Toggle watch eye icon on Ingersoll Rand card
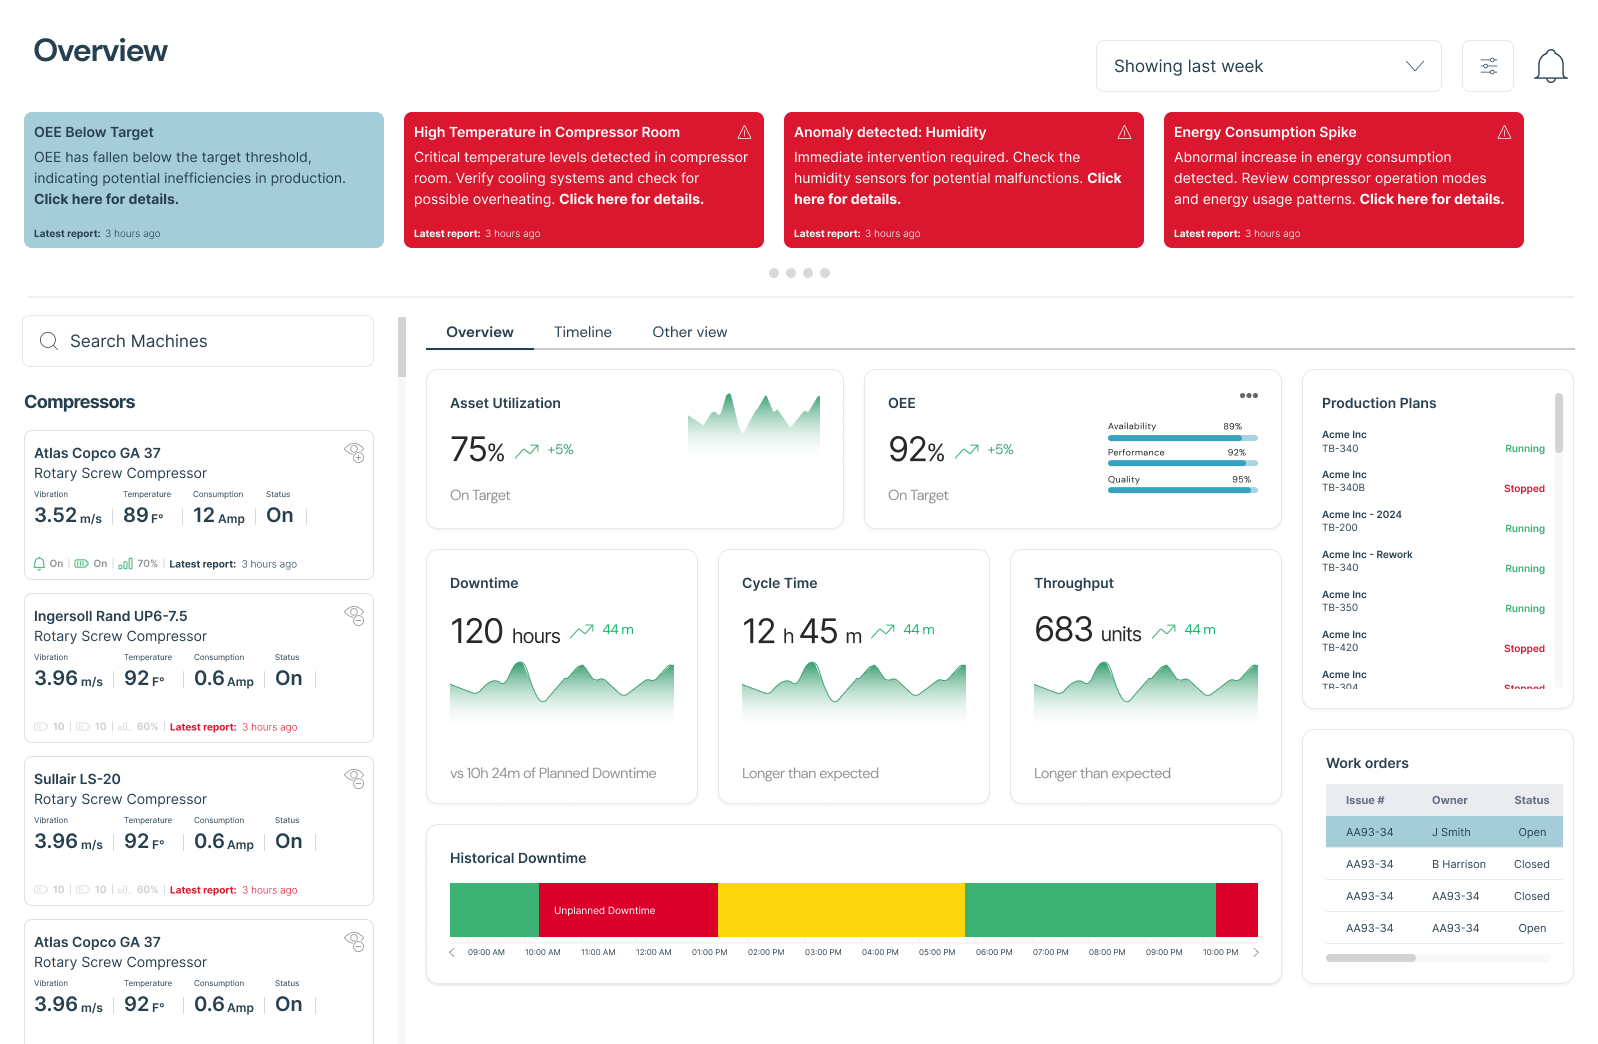 354,615
